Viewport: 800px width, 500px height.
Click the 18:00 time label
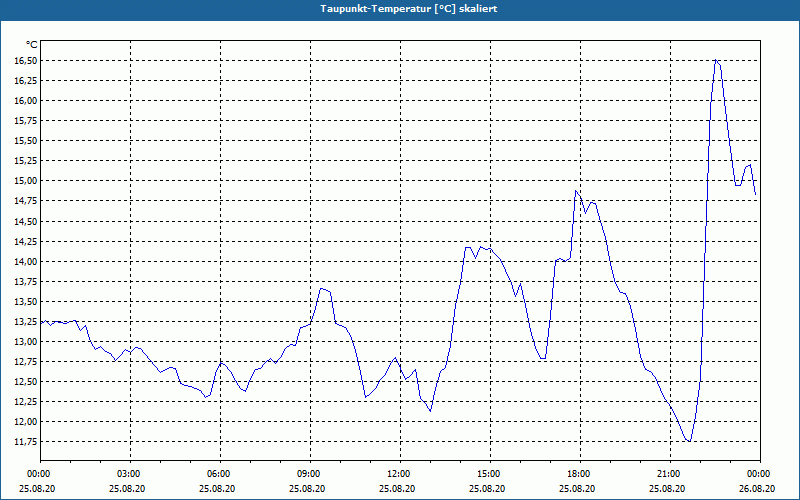coord(578,474)
